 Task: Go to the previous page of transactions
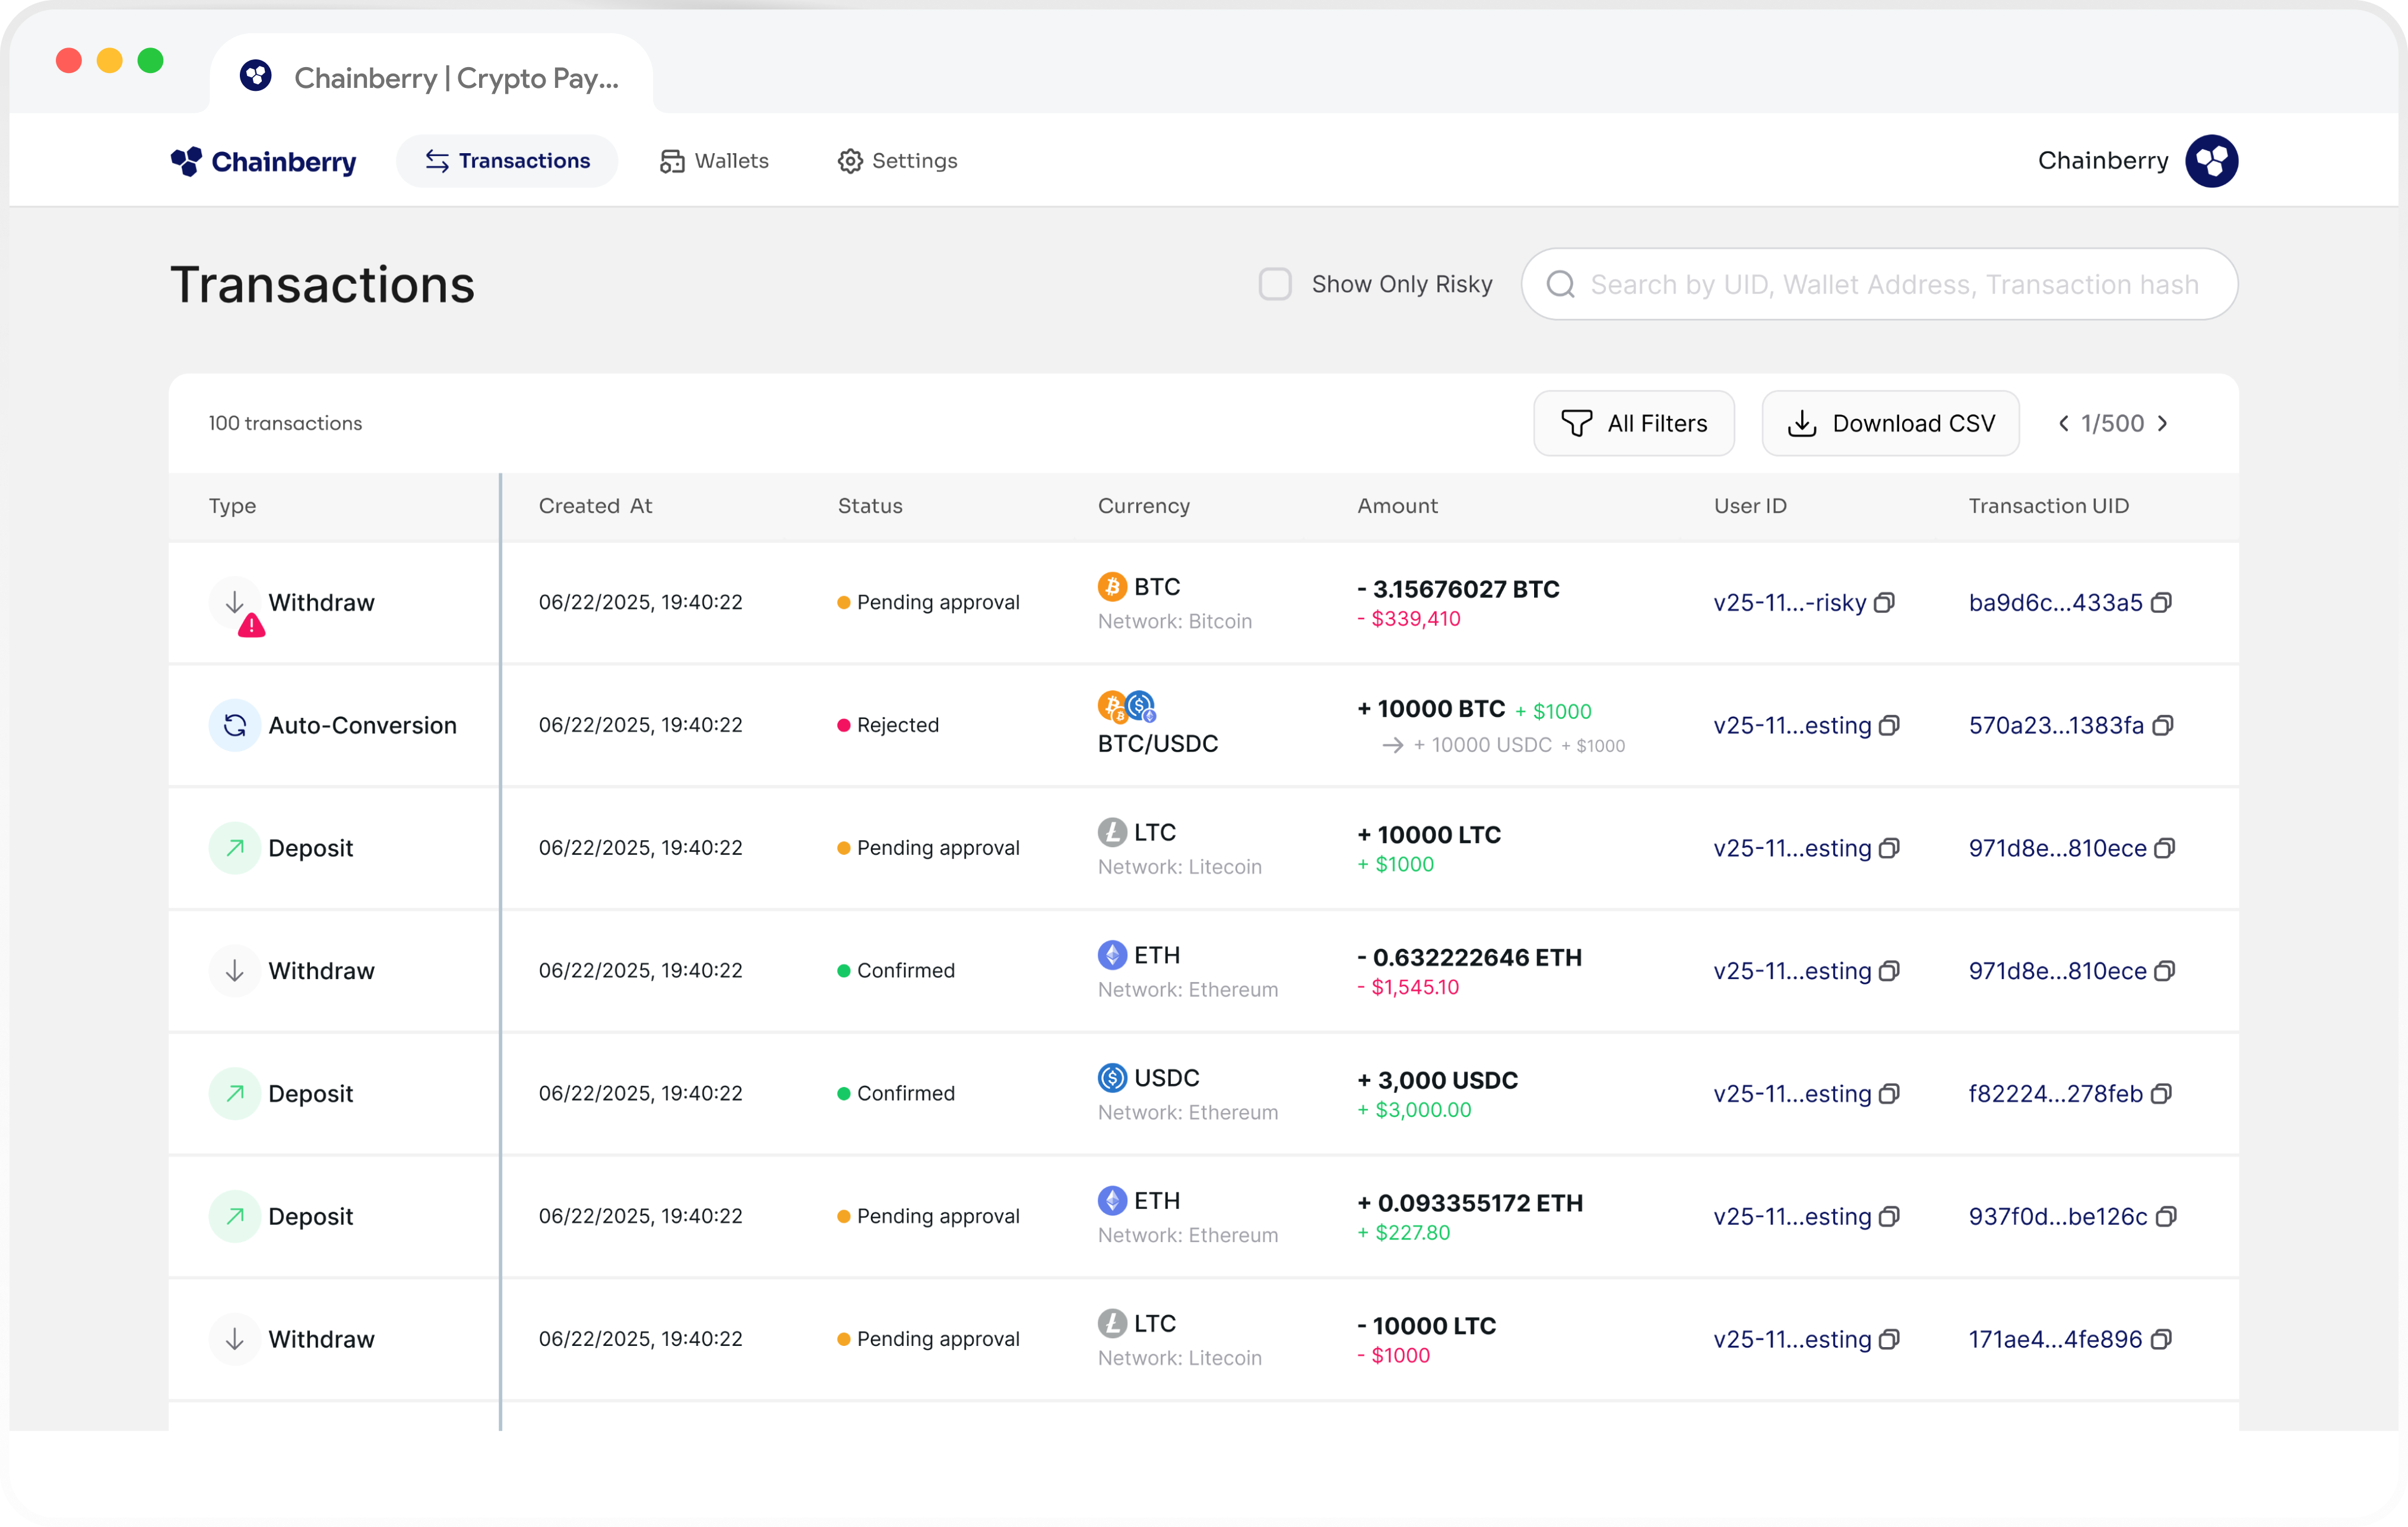(2063, 424)
